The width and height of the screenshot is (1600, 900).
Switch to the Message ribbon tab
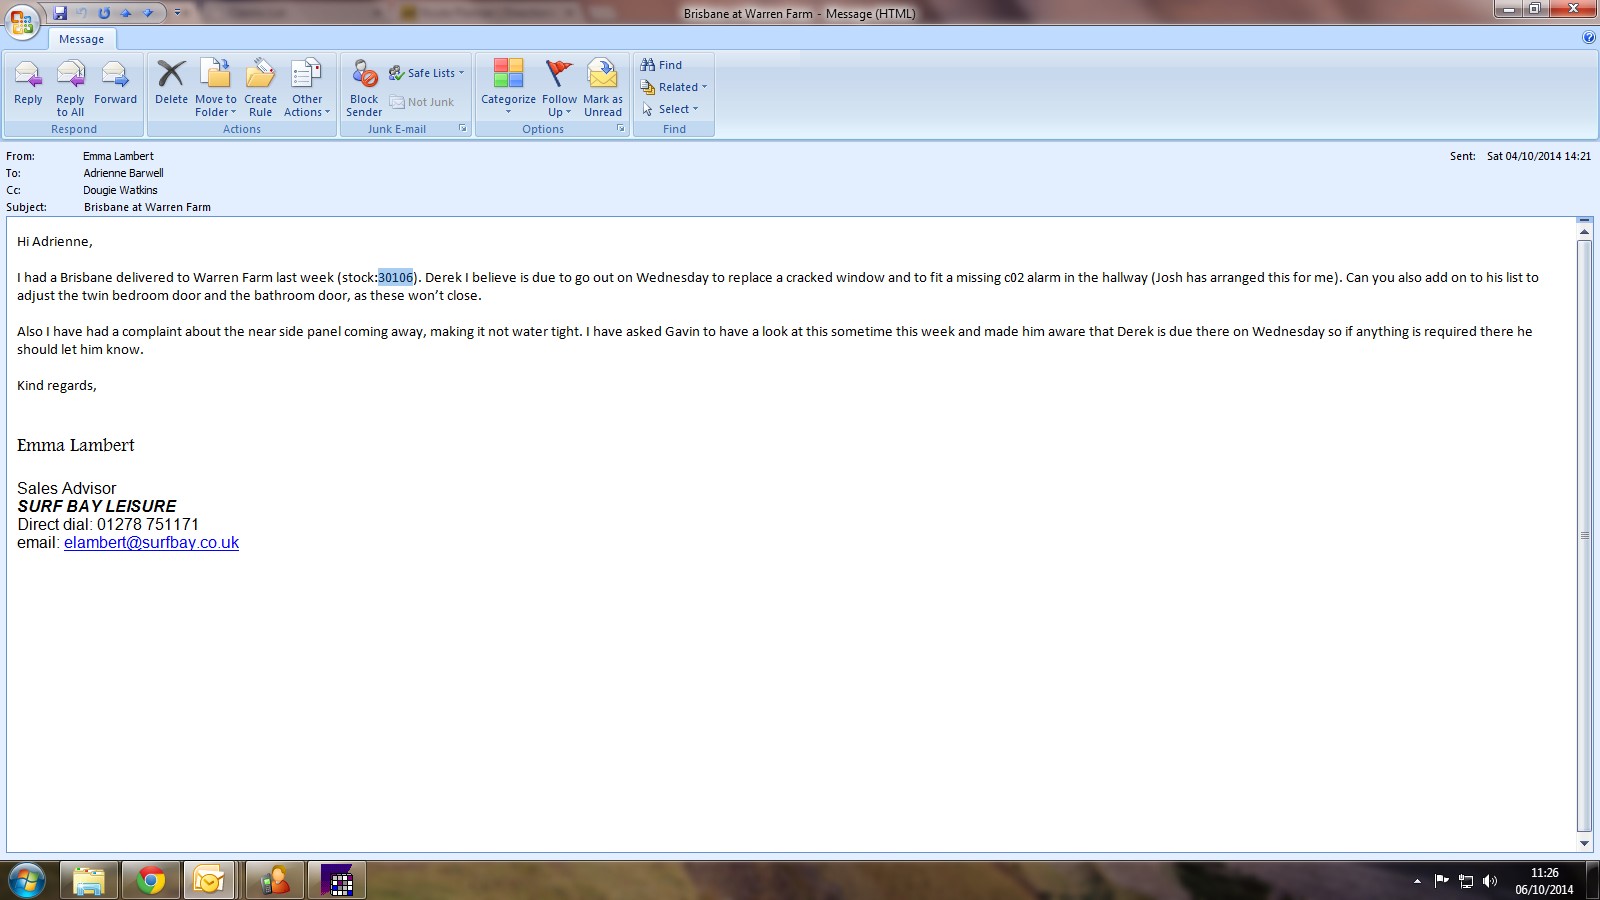pos(82,39)
